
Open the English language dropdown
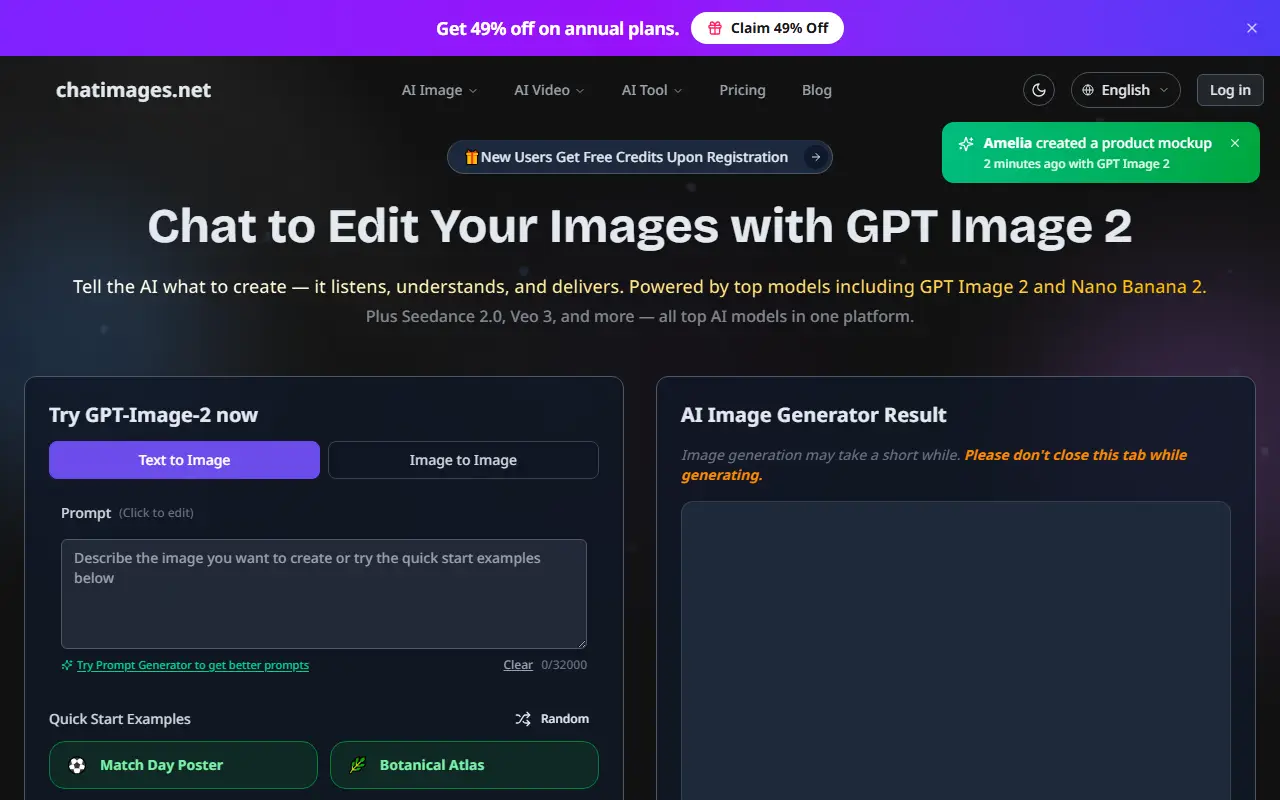(1126, 90)
